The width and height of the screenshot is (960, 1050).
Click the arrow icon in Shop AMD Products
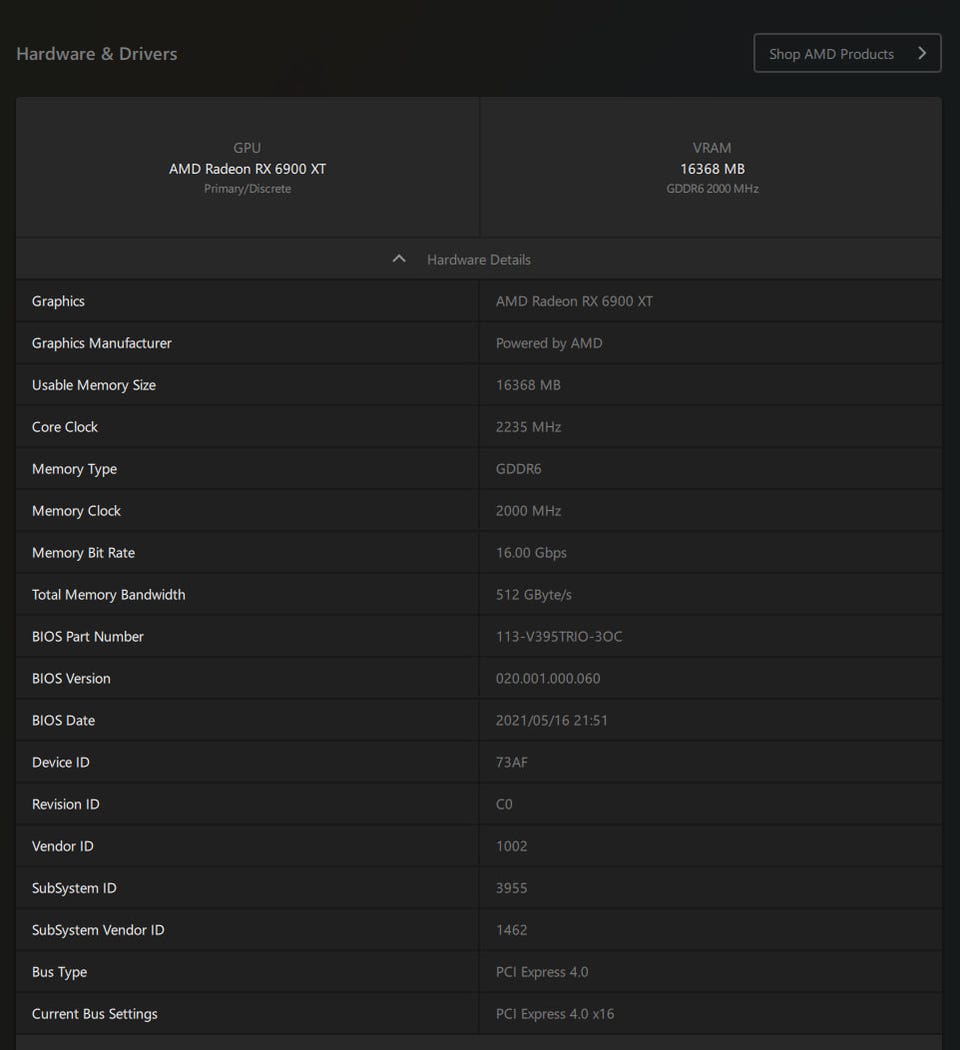[922, 53]
